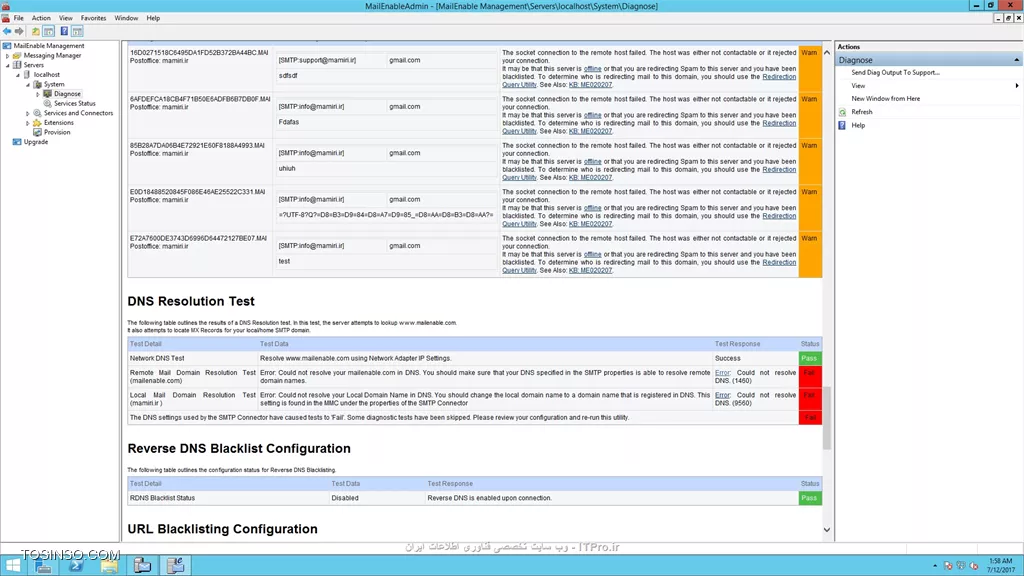Viewport: 1024px width, 576px height.
Task: Click the blue Help toolbar icon
Action: (64, 31)
